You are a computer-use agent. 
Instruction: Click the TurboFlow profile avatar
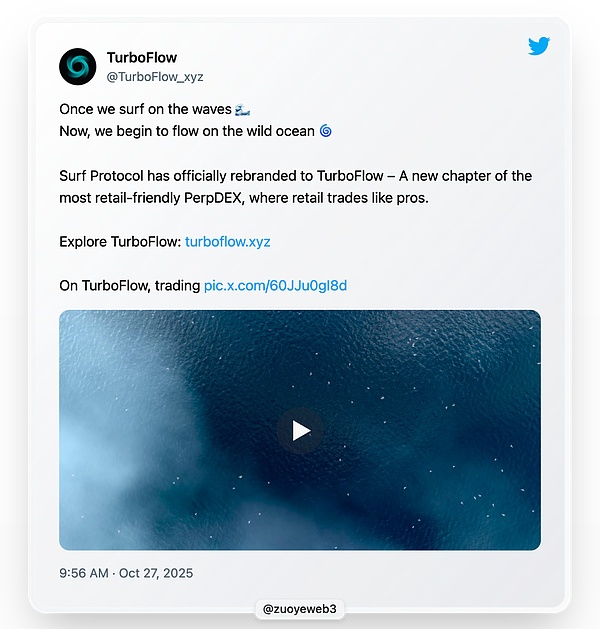tap(77, 66)
